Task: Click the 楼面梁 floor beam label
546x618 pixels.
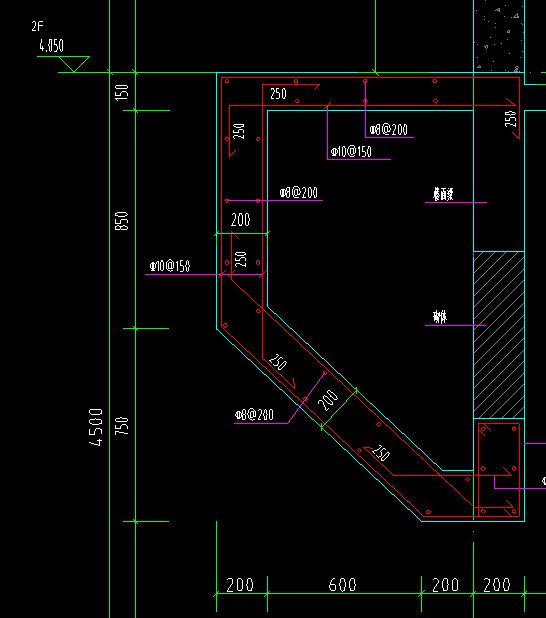Action: [444, 194]
